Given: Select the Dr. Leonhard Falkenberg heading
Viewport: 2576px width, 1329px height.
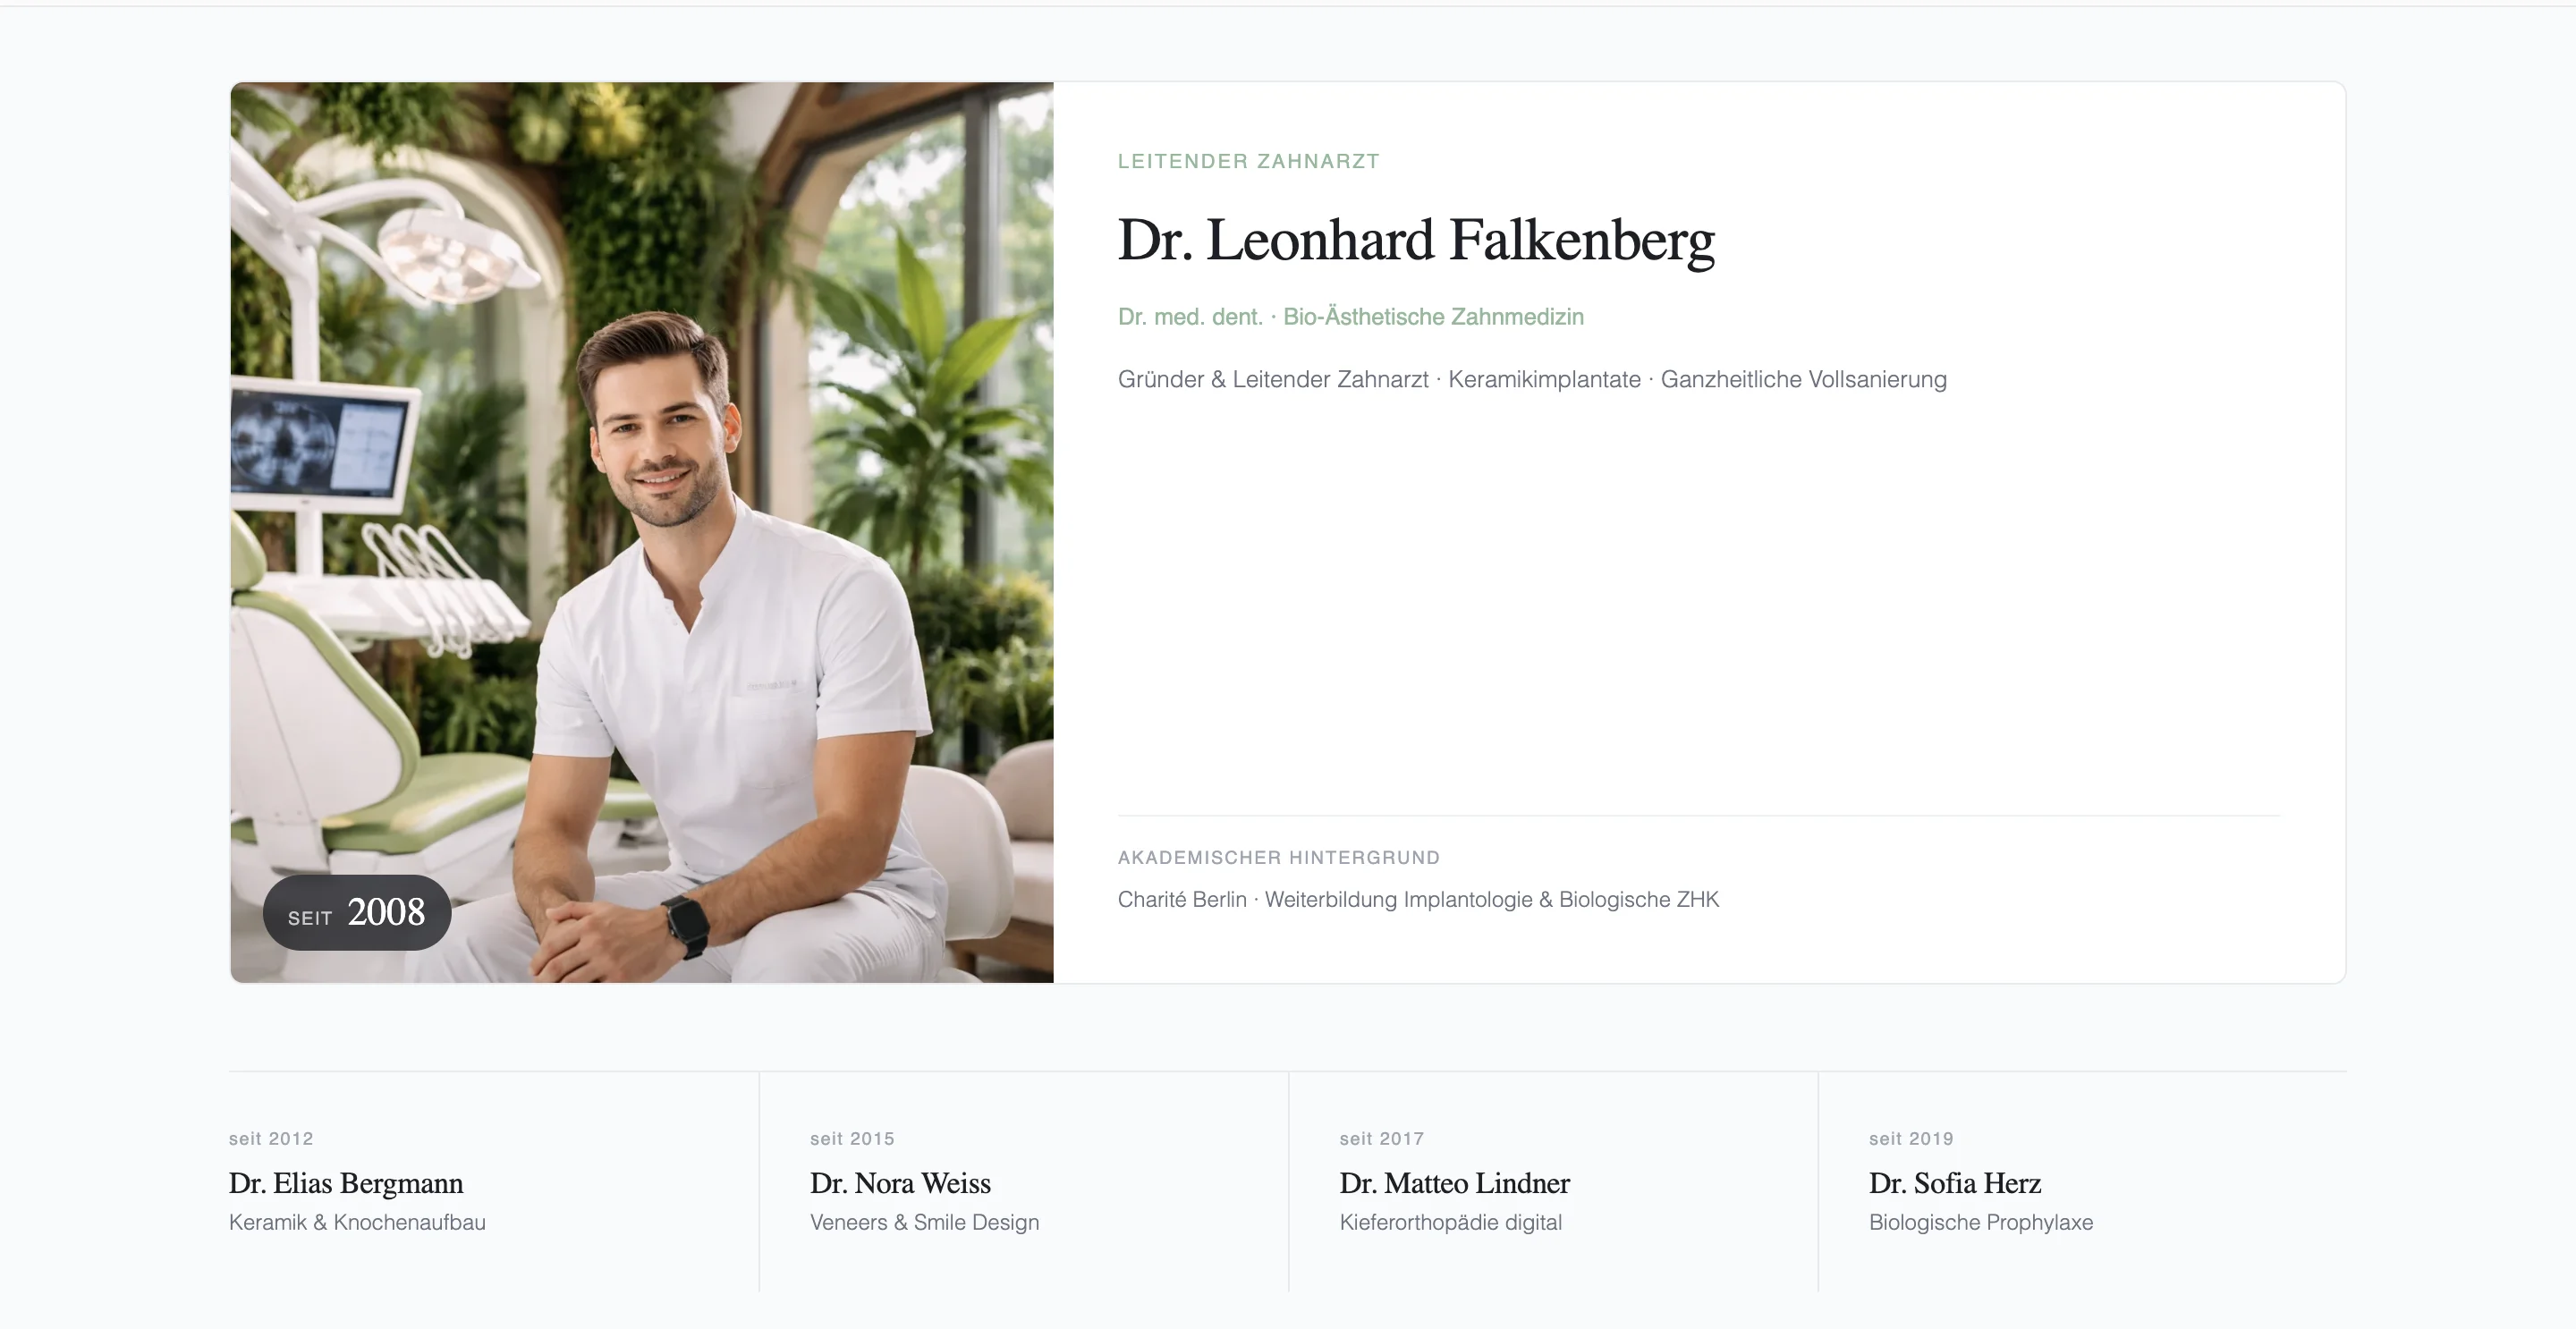Looking at the screenshot, I should [x=1416, y=241].
